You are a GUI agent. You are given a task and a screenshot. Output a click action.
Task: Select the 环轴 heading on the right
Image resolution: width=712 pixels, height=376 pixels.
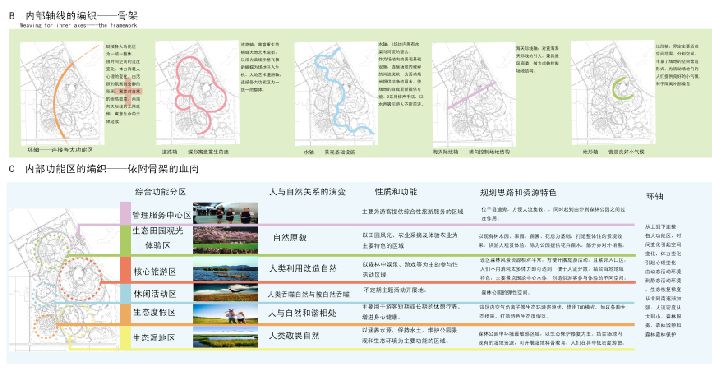[x=654, y=196]
